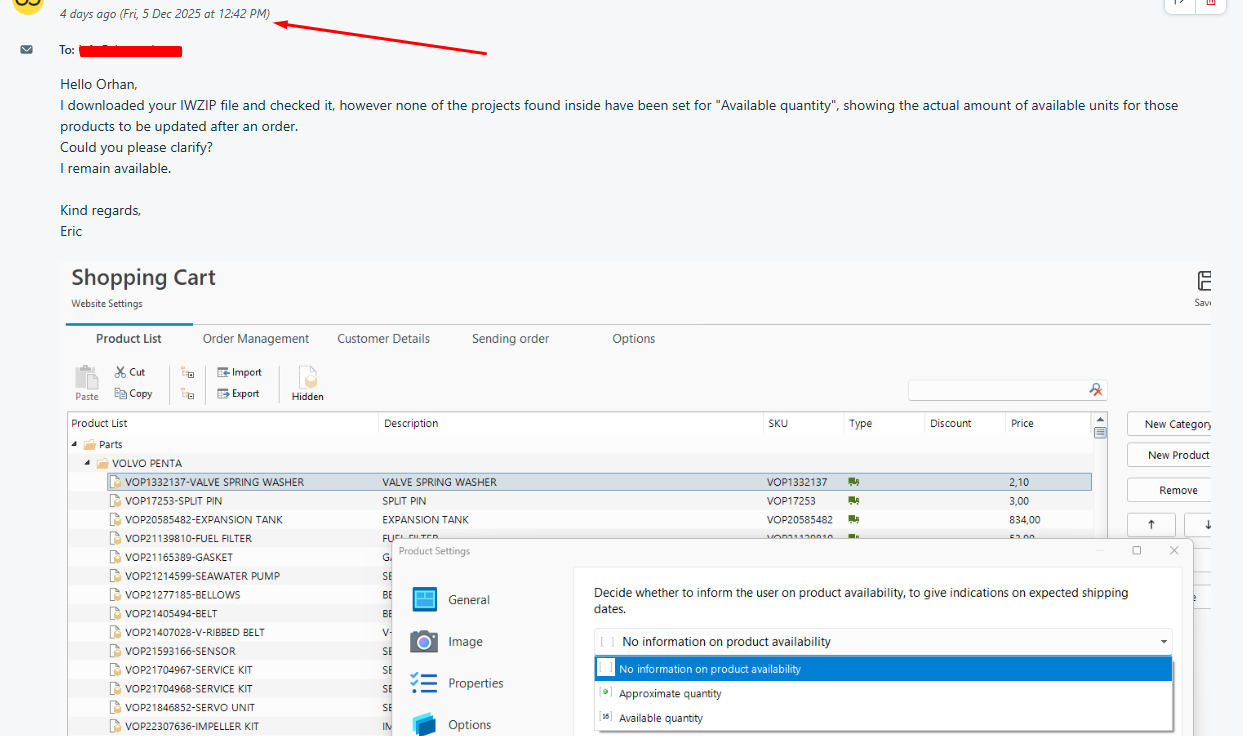This screenshot has height=736, width=1249.
Task: Toggle the Hidden product icon
Action: tap(308, 380)
